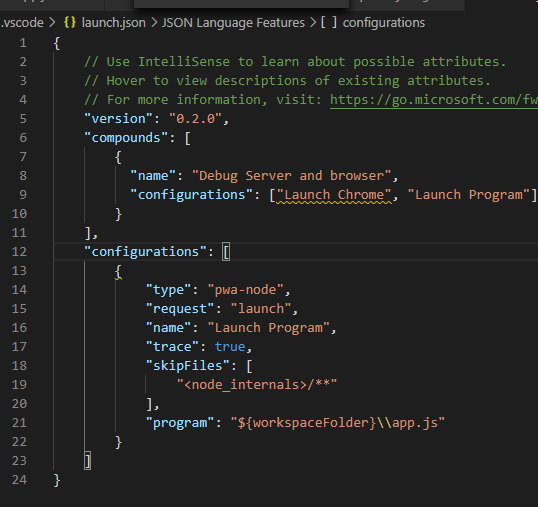Click the "0.2.0" version value

196,119
